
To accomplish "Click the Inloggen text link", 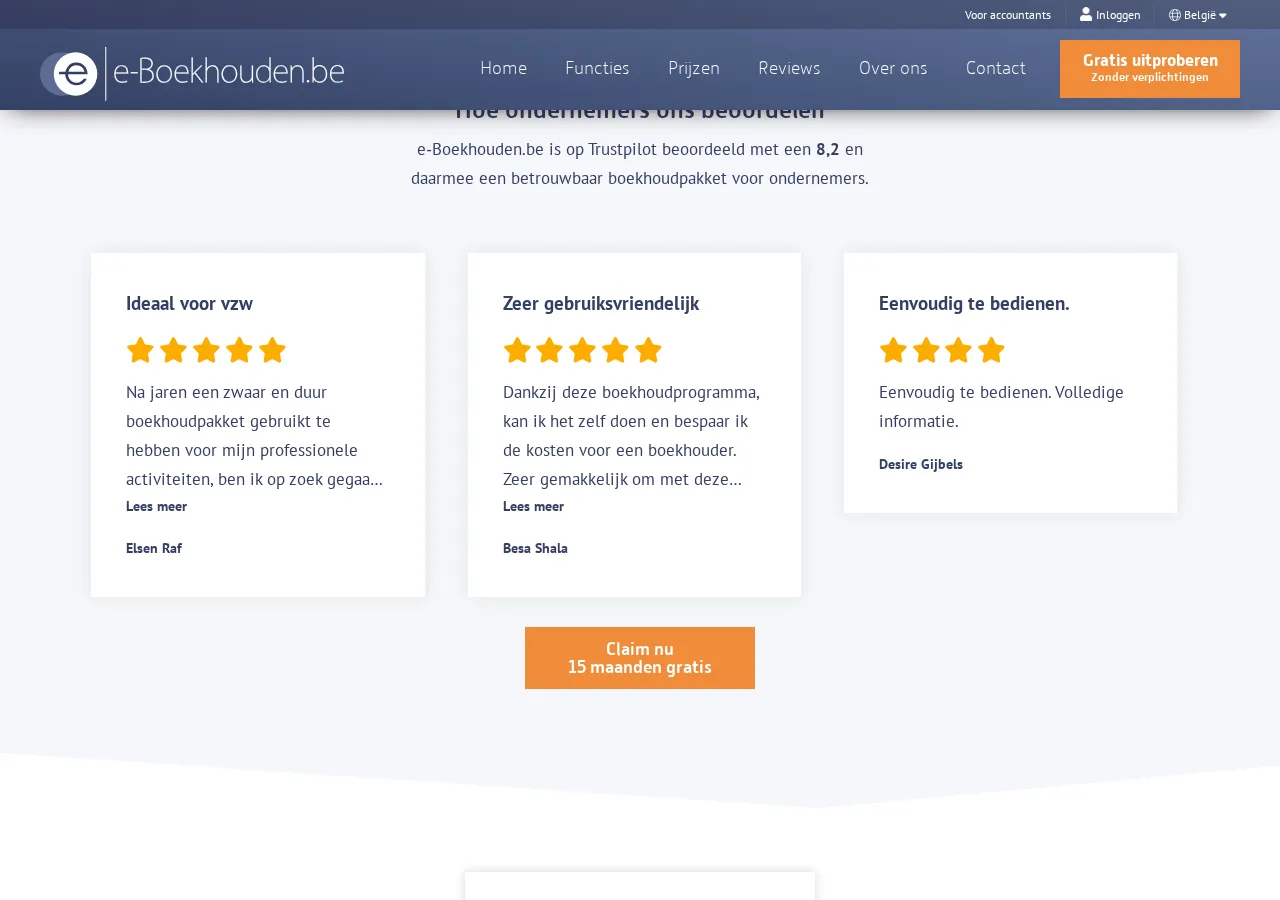I will [x=1118, y=15].
